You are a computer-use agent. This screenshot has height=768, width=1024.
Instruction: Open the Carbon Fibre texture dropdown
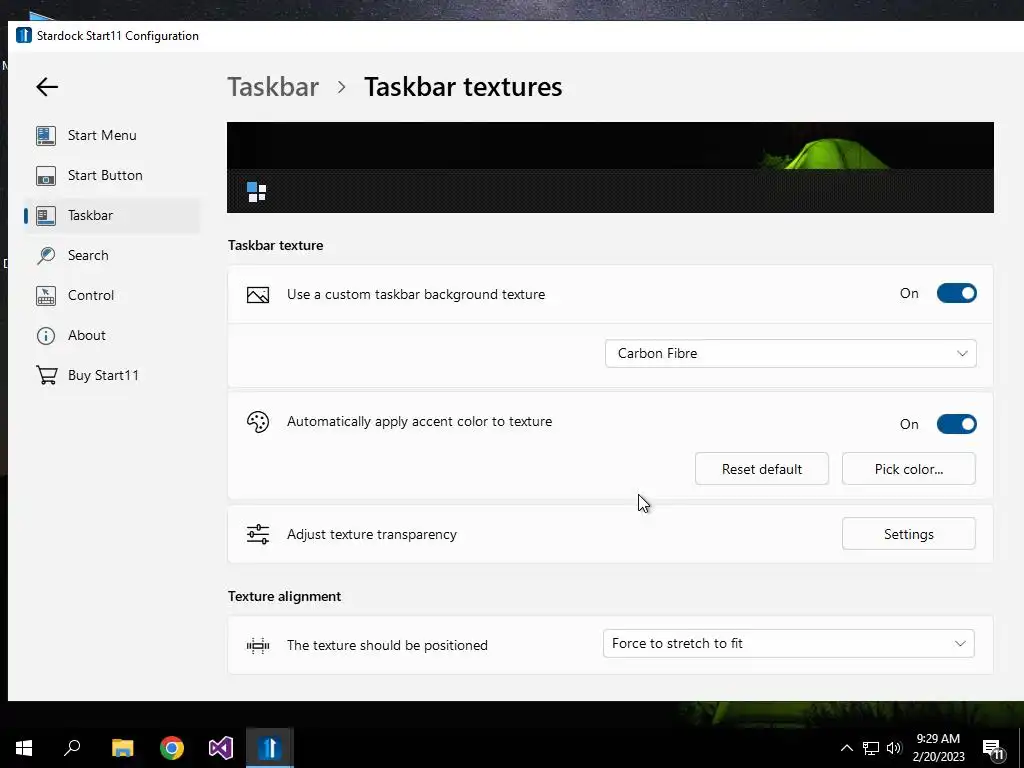[790, 353]
